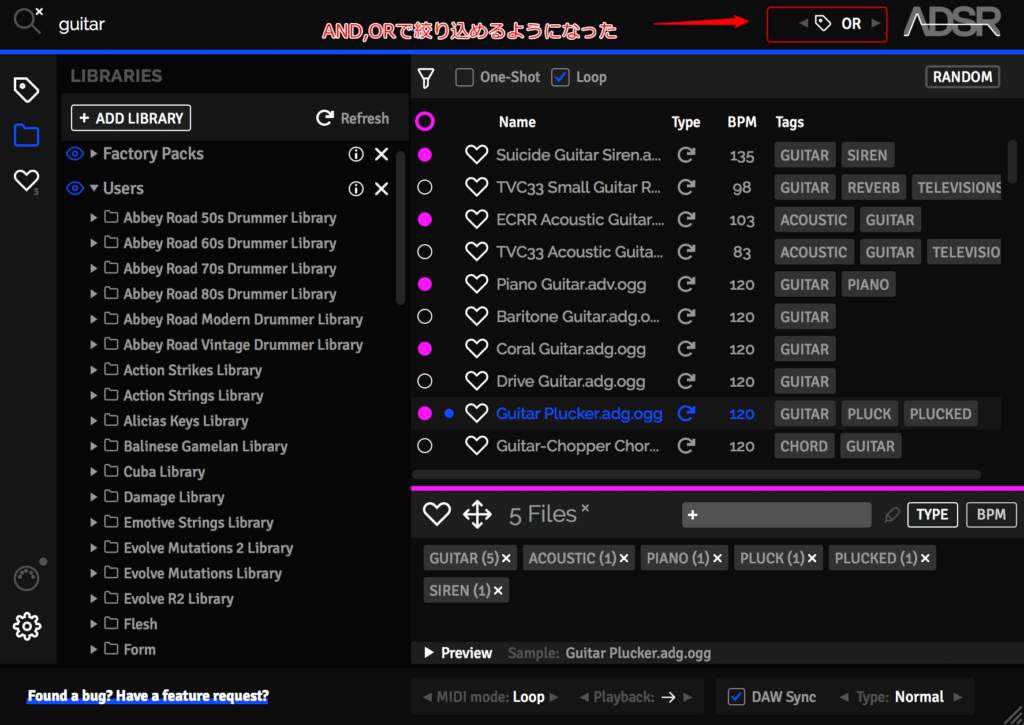Favorite the Piano Guitar.adv.ogg sample
The width and height of the screenshot is (1024, 725).
pyautogui.click(x=477, y=285)
